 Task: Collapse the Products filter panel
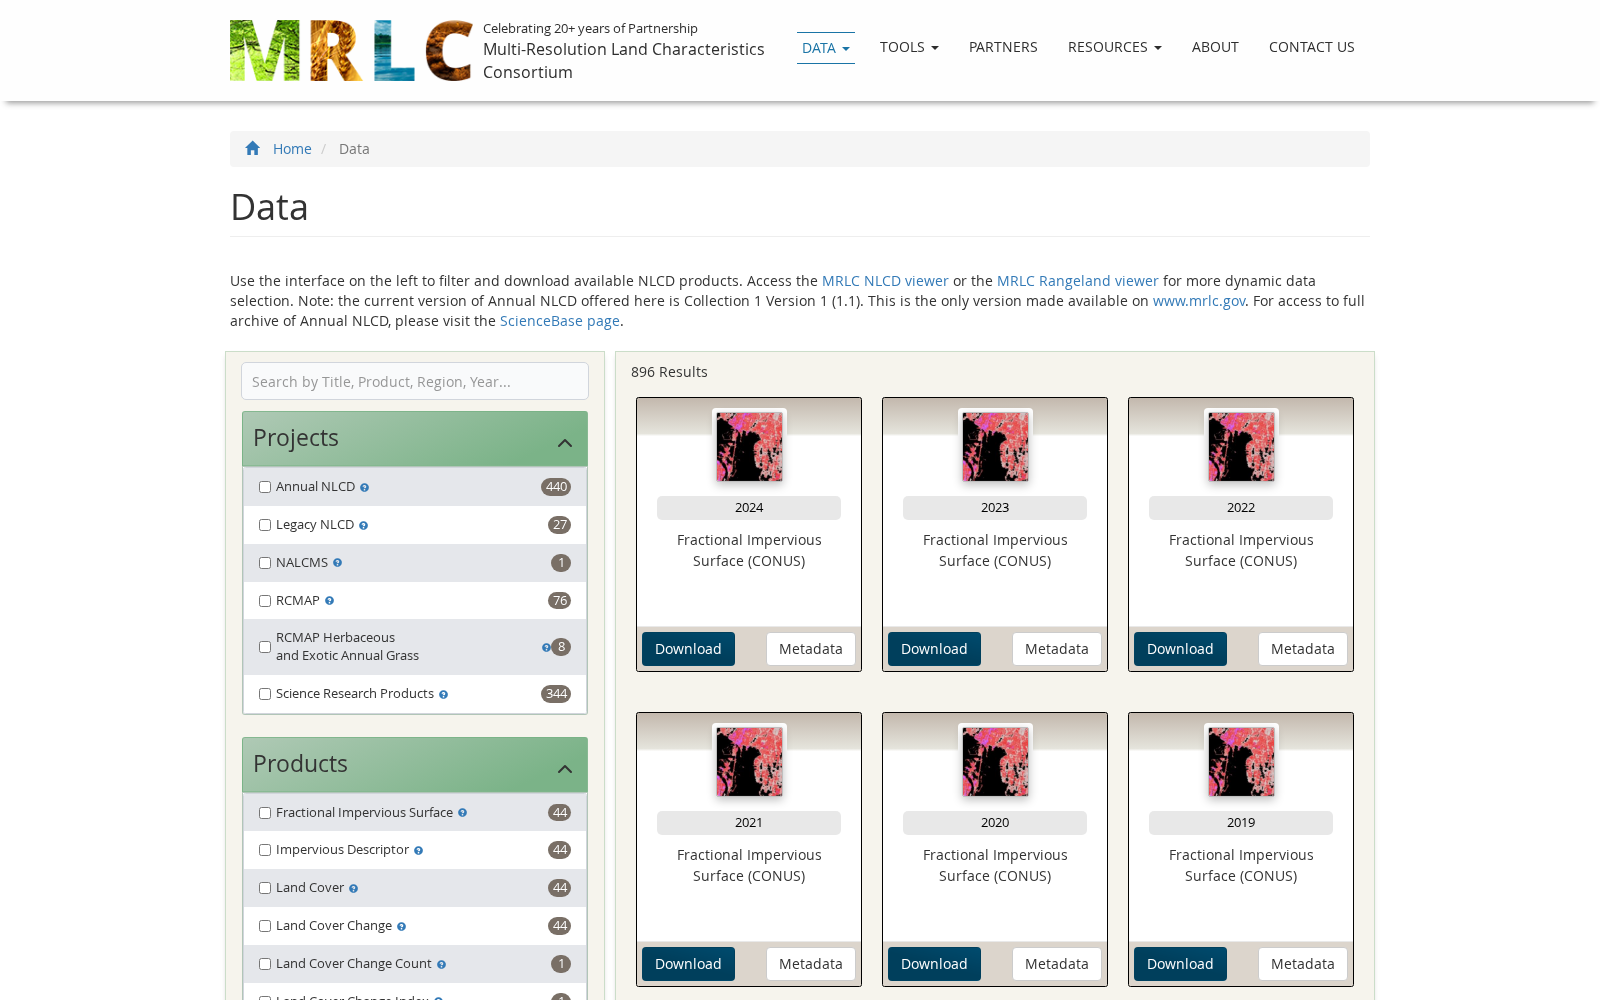(x=565, y=769)
